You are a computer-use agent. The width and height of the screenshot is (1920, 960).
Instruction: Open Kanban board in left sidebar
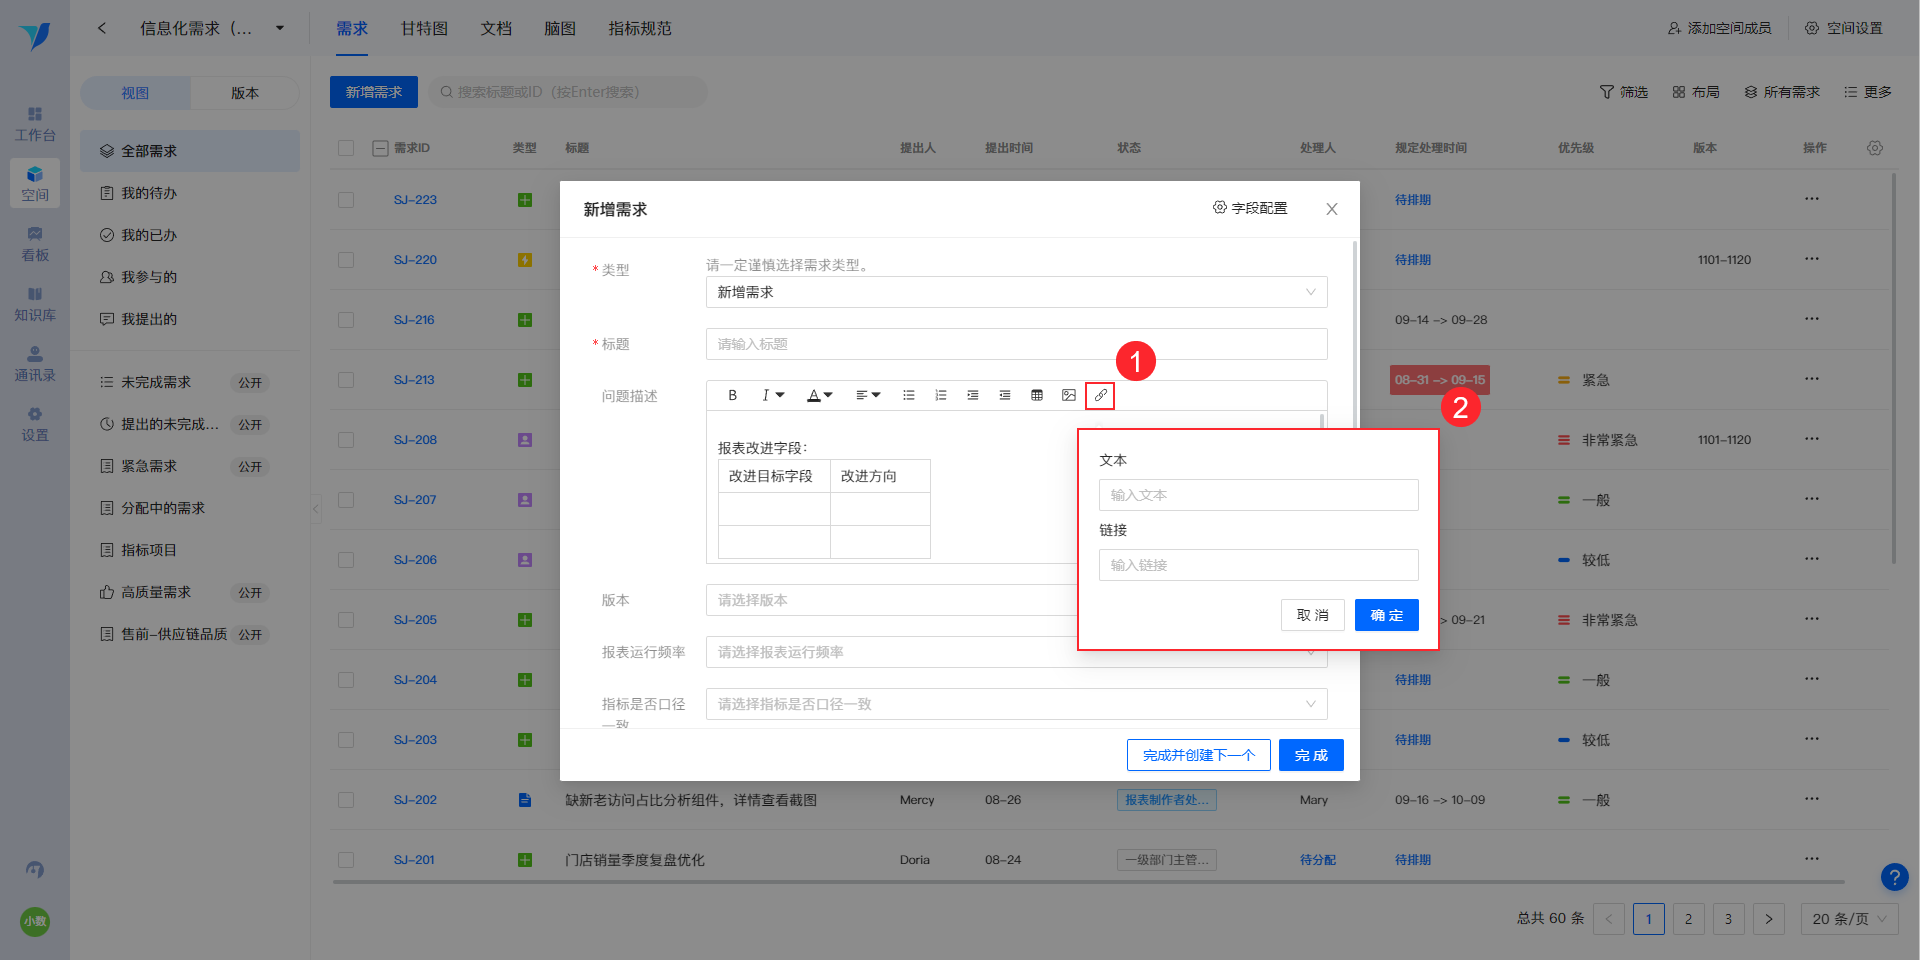tap(35, 244)
